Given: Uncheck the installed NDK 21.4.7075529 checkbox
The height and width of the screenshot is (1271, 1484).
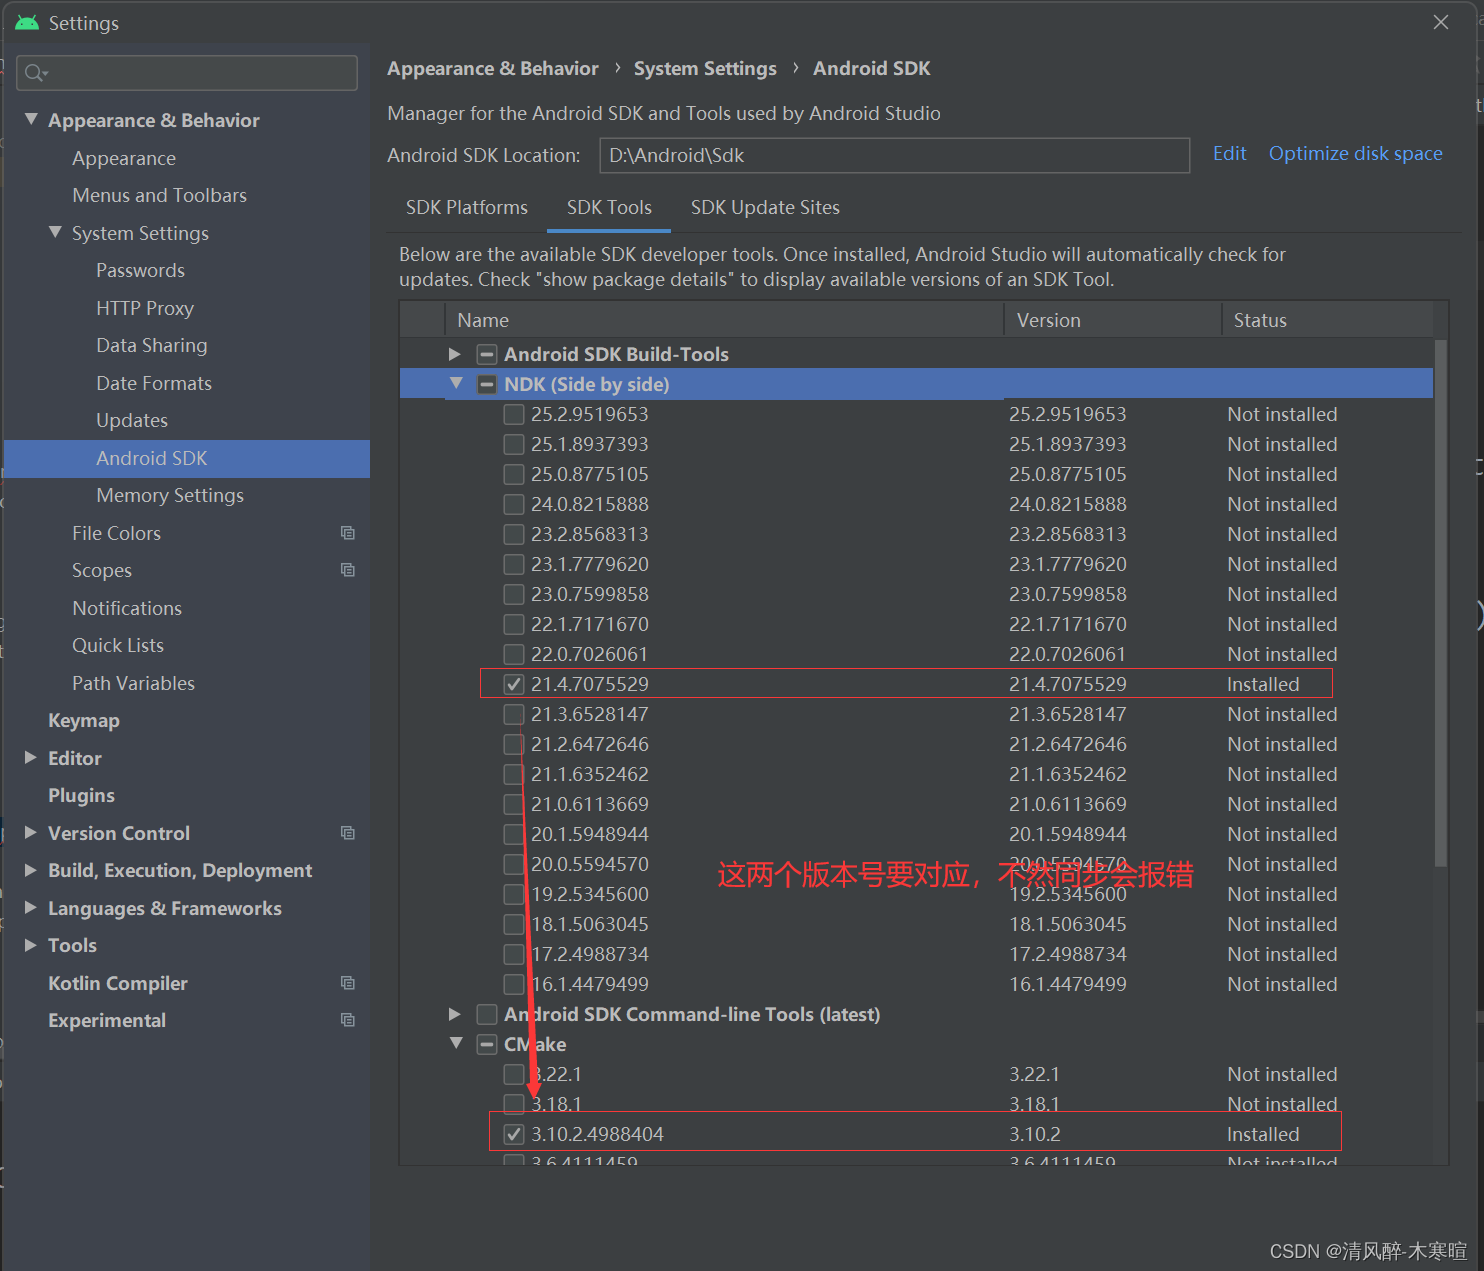Looking at the screenshot, I should tap(513, 684).
